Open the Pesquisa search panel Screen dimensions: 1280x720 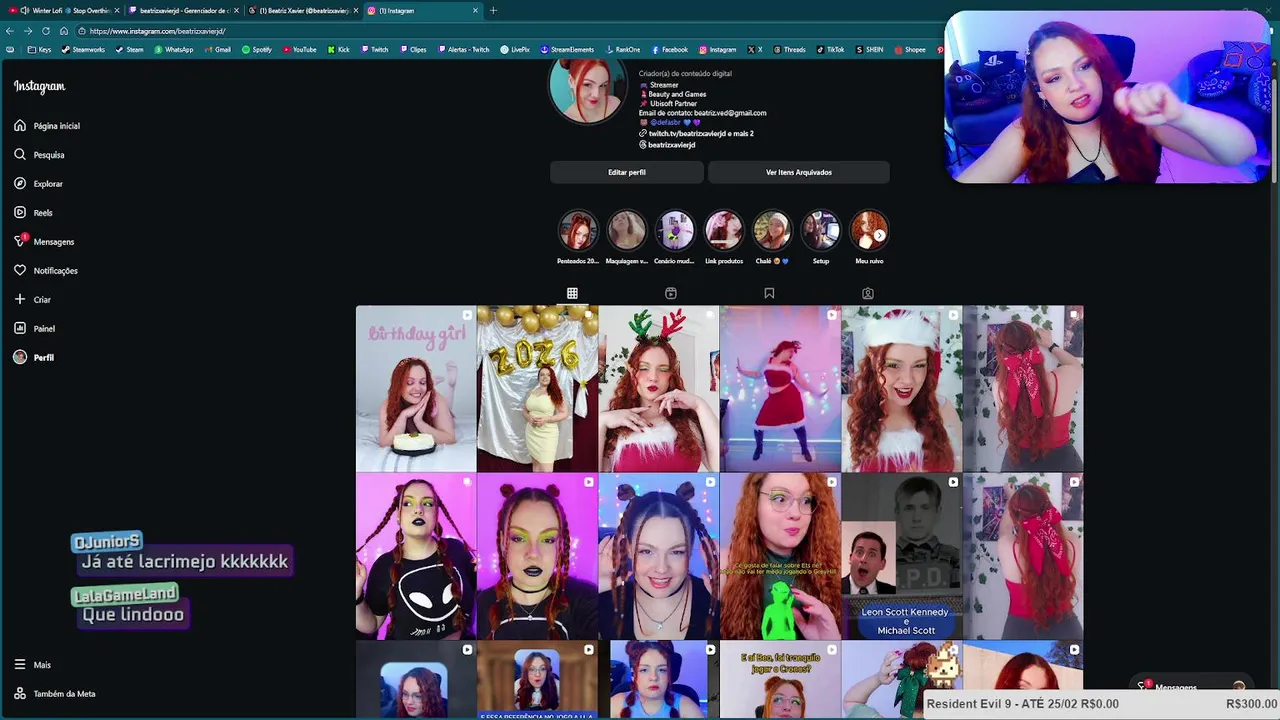coord(39,155)
